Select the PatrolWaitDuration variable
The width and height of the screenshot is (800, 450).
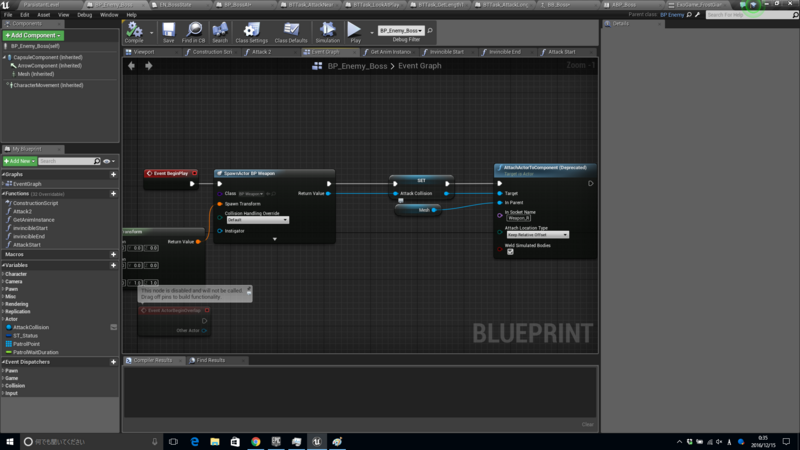coord(36,352)
